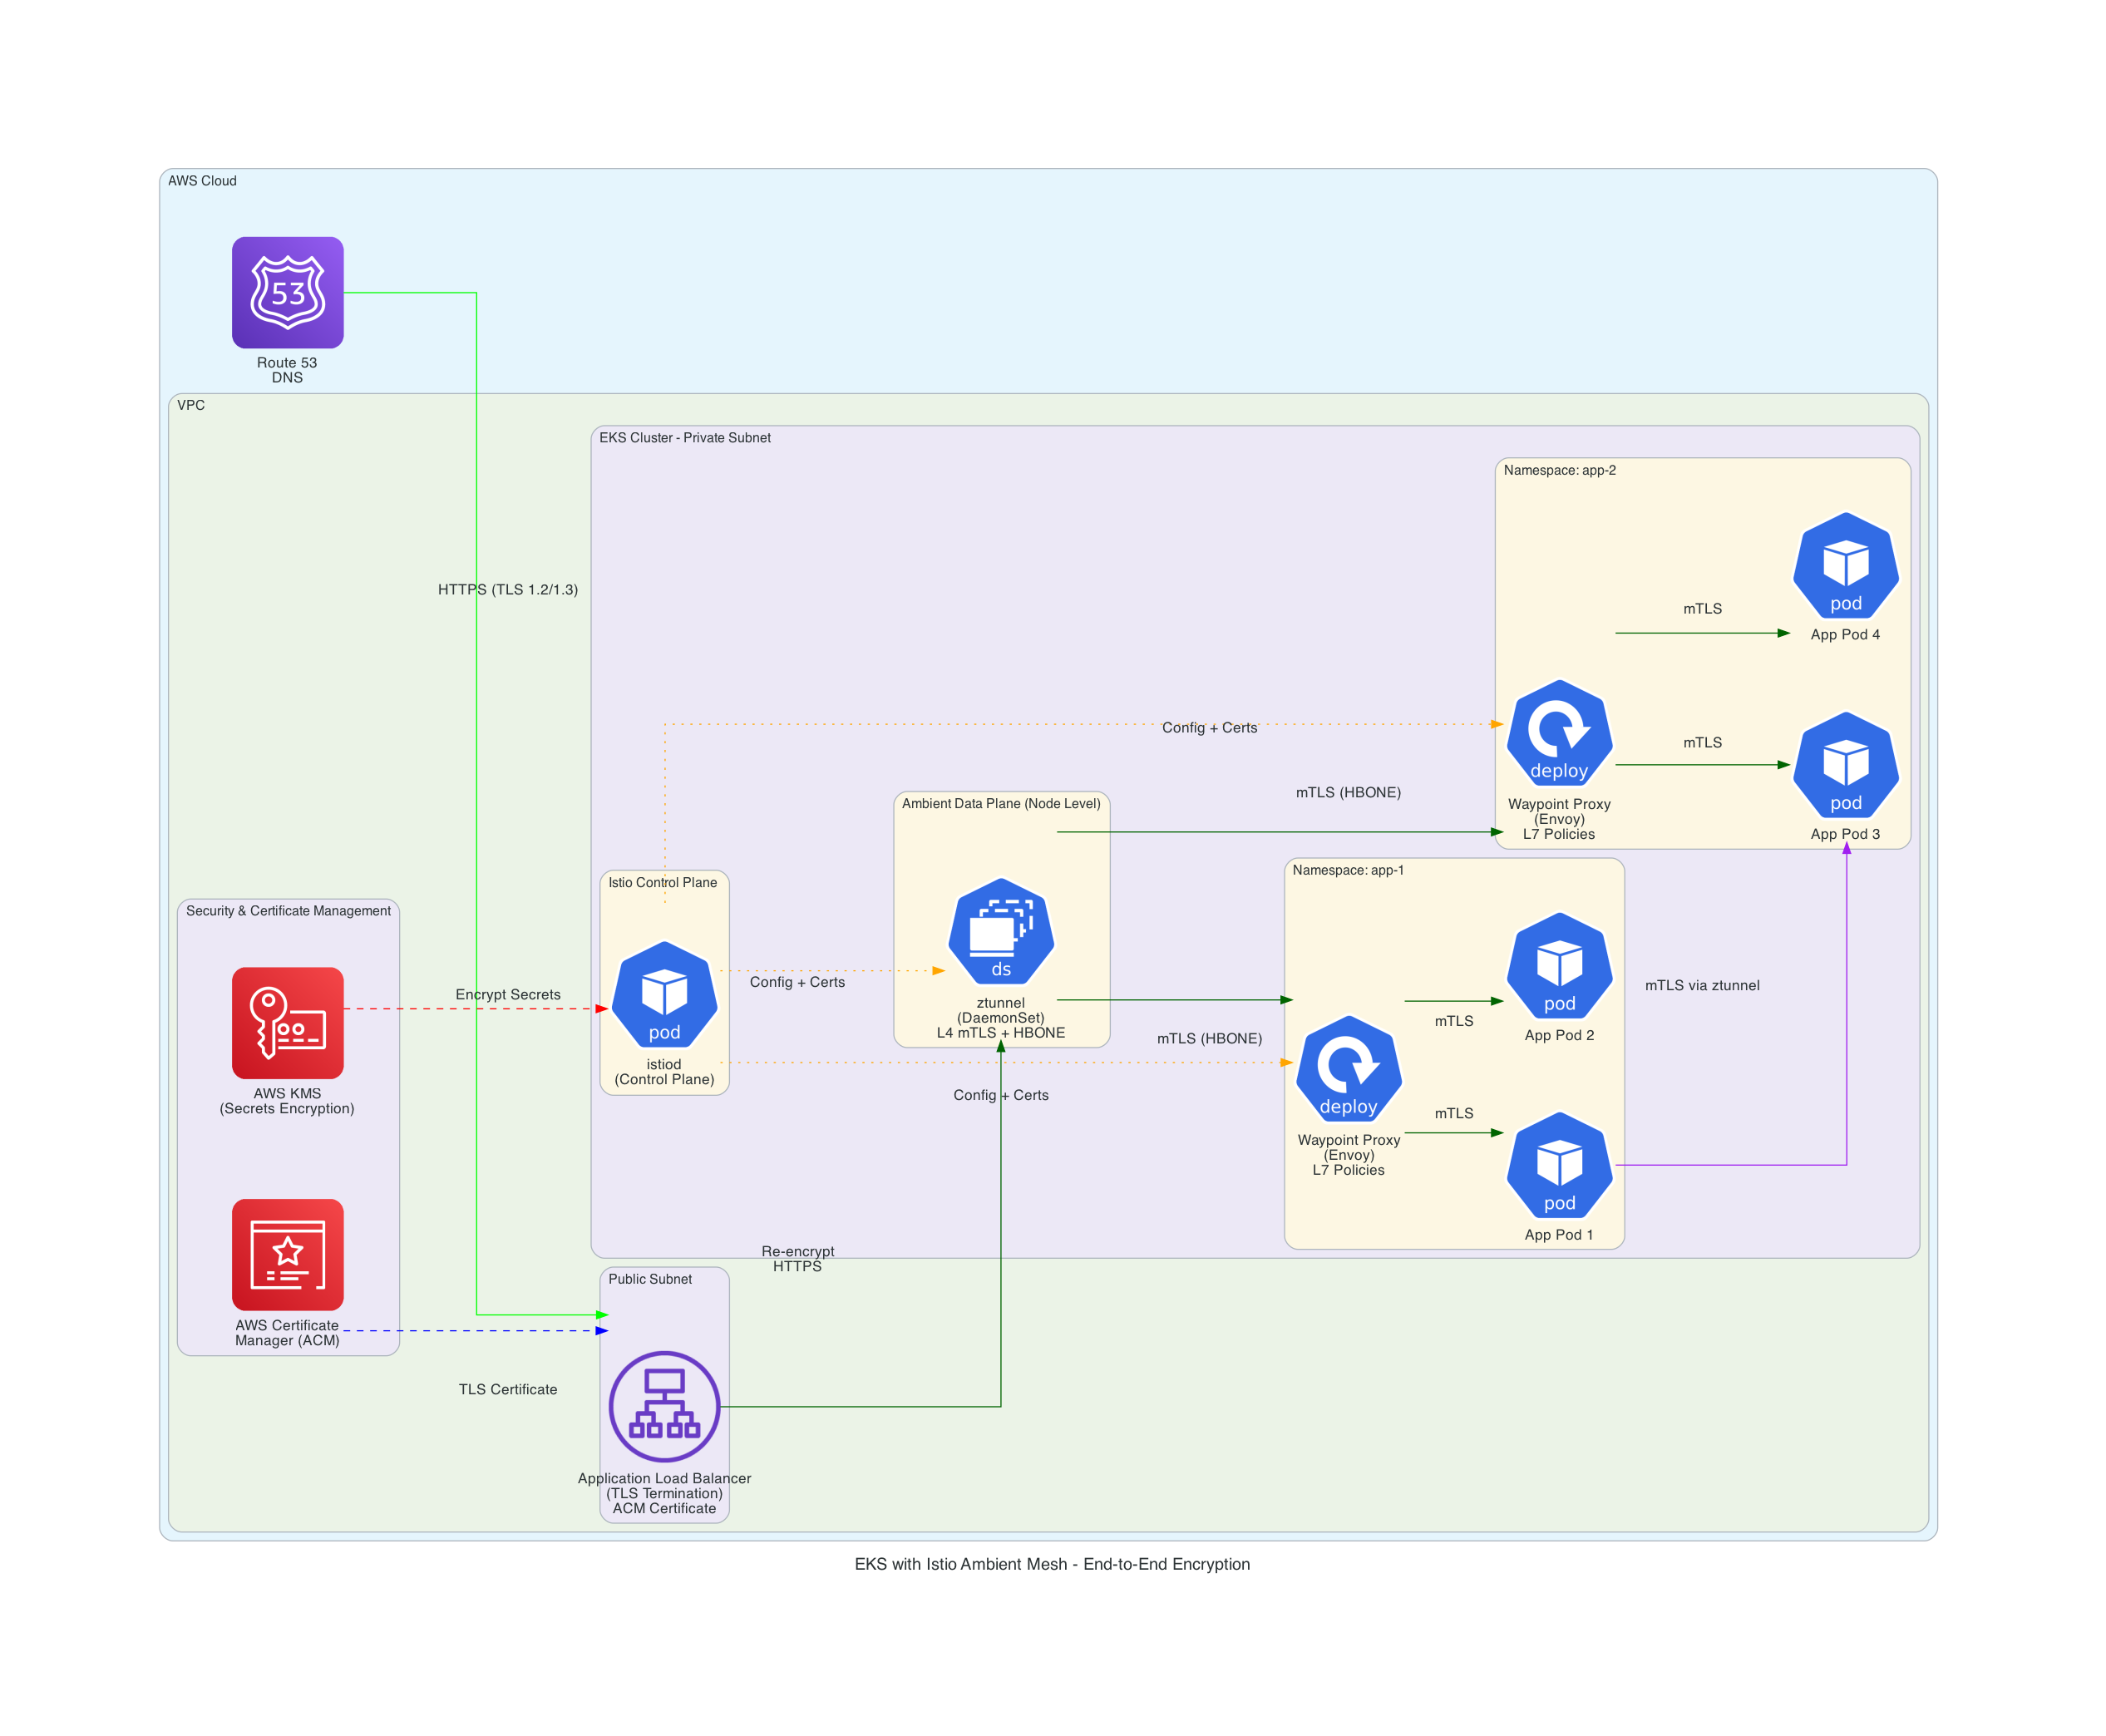Image resolution: width=2106 pixels, height=1736 pixels.
Task: Select the ztunnel DaemonSet icon
Action: click(1001, 932)
